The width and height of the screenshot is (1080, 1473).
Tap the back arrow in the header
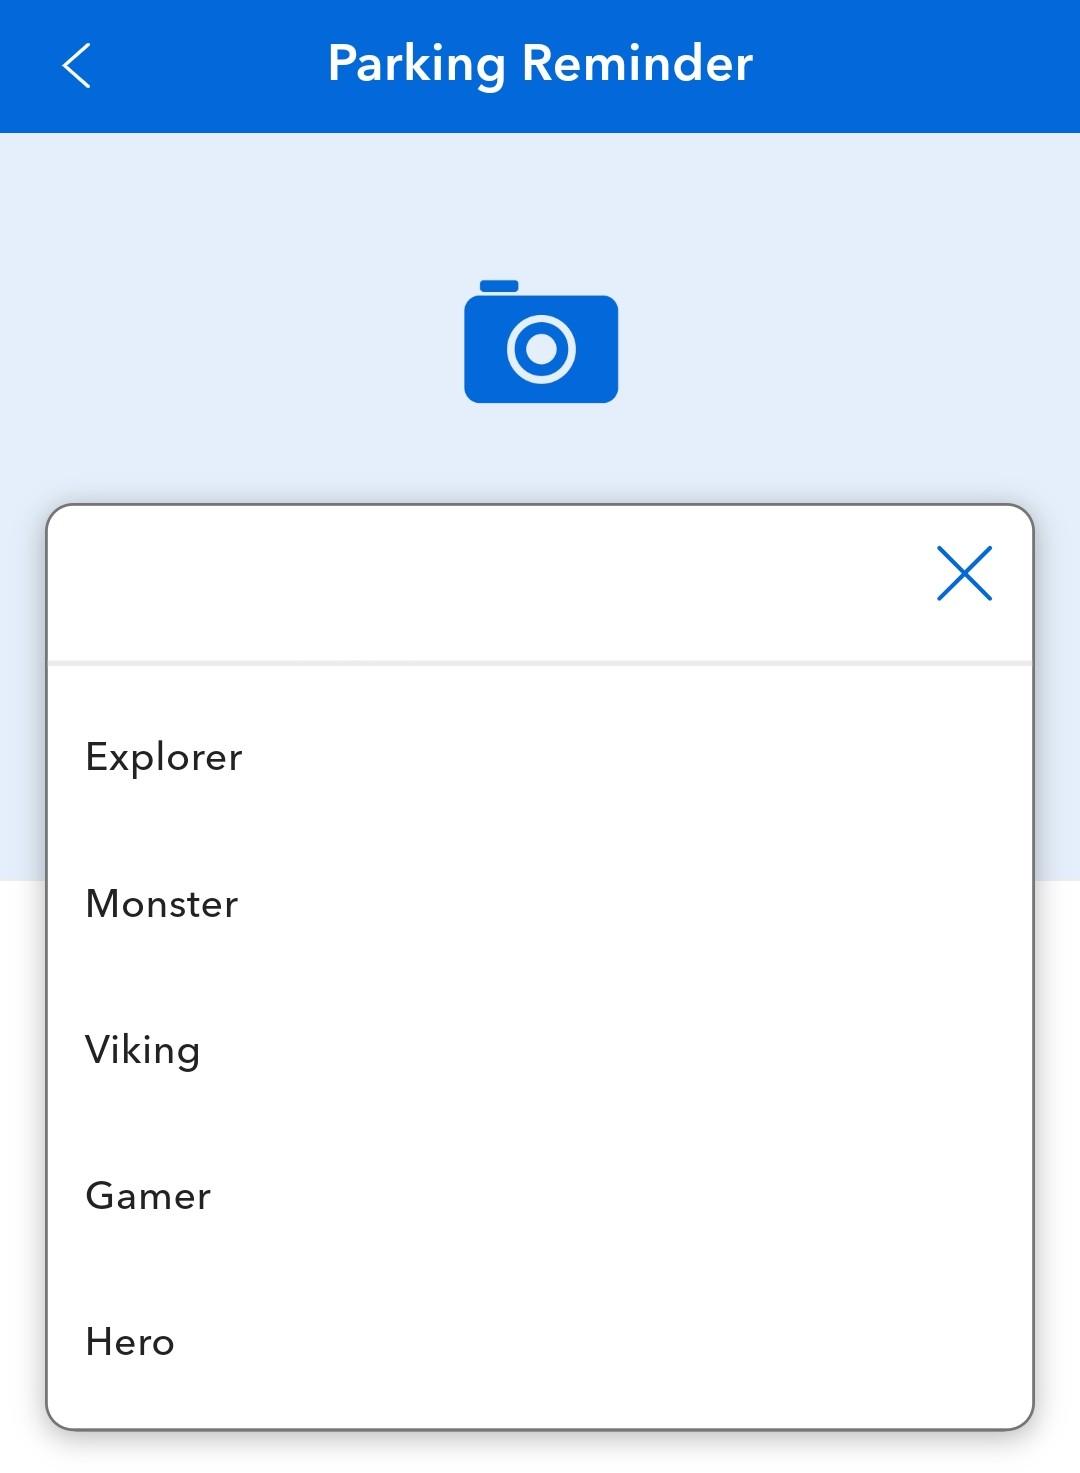76,65
